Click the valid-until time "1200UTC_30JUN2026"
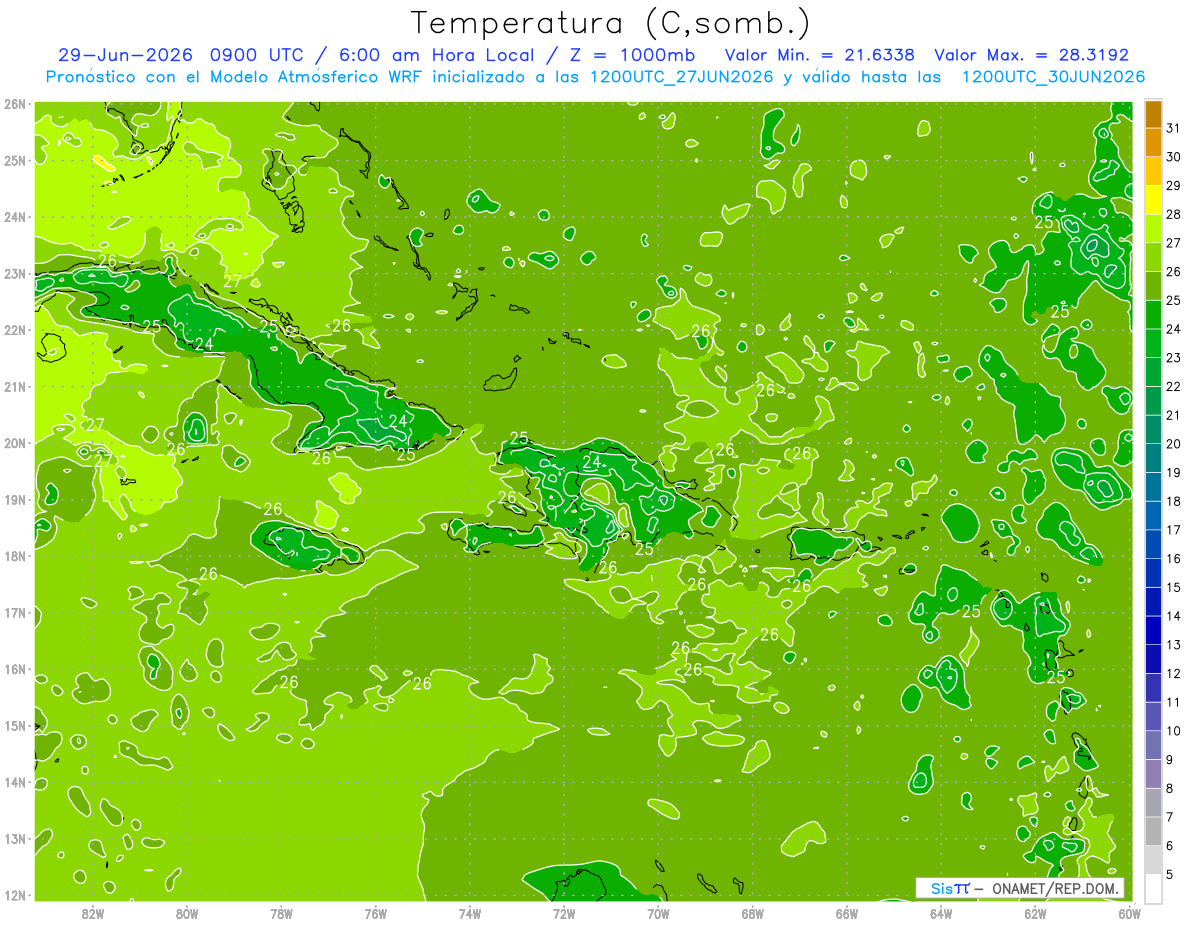This screenshot has height=927, width=1200. pyautogui.click(x=1053, y=77)
